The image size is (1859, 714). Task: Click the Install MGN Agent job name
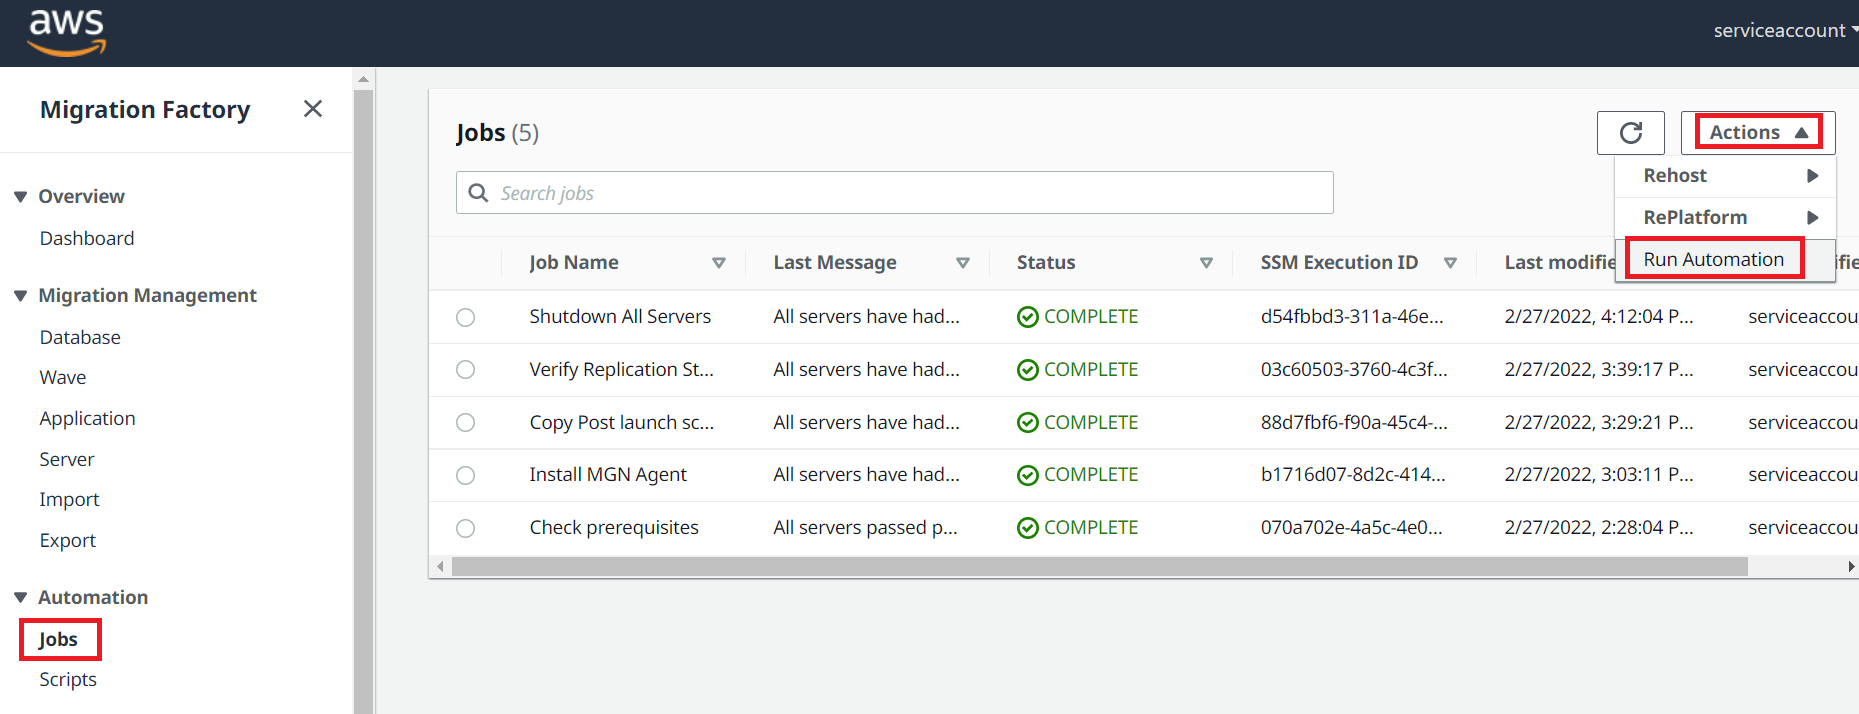[x=608, y=474]
